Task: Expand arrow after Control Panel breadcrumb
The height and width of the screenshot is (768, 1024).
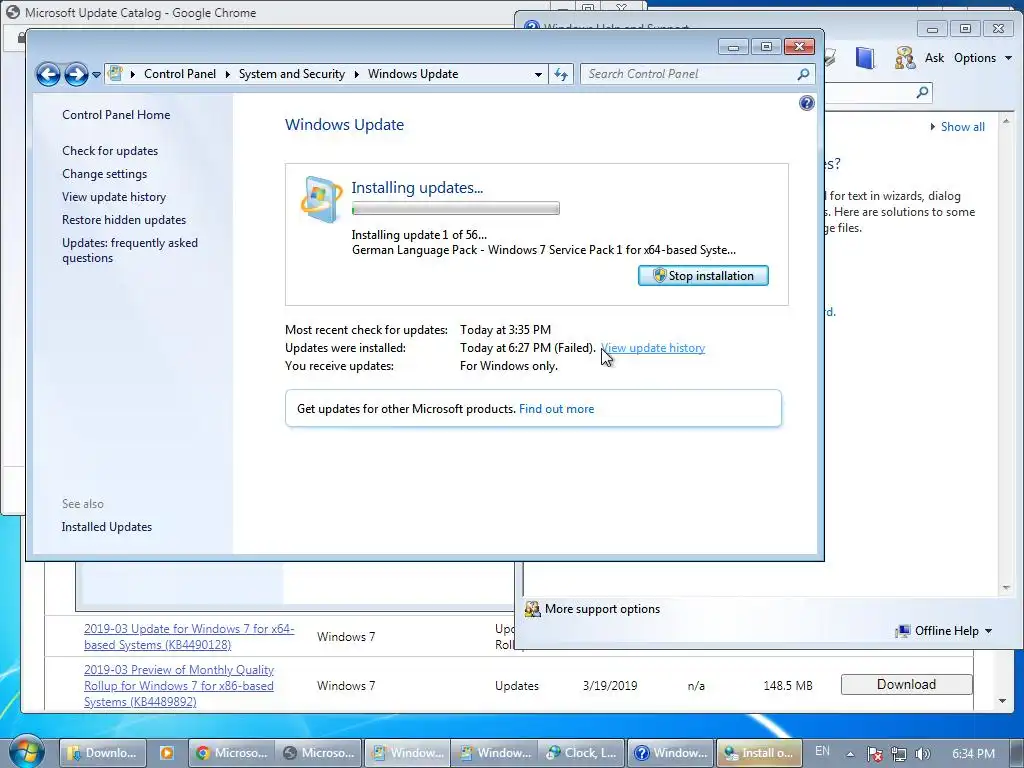Action: click(228, 74)
